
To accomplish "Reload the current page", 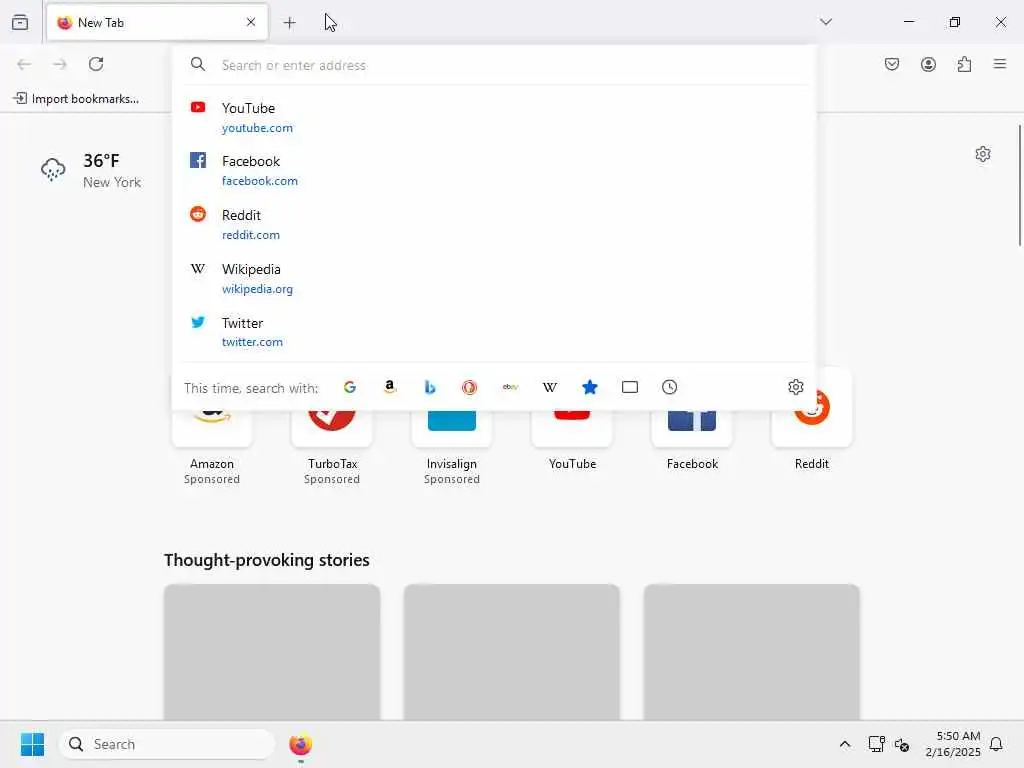I will pos(96,64).
